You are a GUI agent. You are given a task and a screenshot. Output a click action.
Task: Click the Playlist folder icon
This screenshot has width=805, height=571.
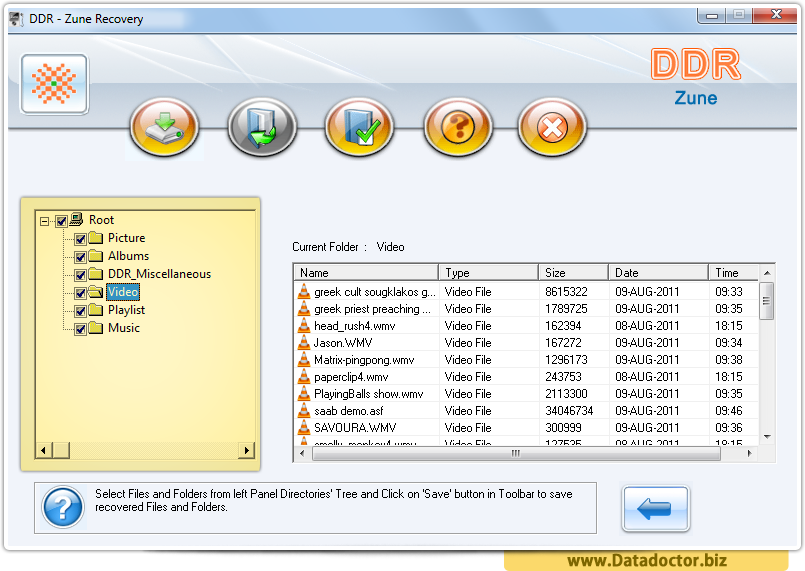click(x=95, y=310)
